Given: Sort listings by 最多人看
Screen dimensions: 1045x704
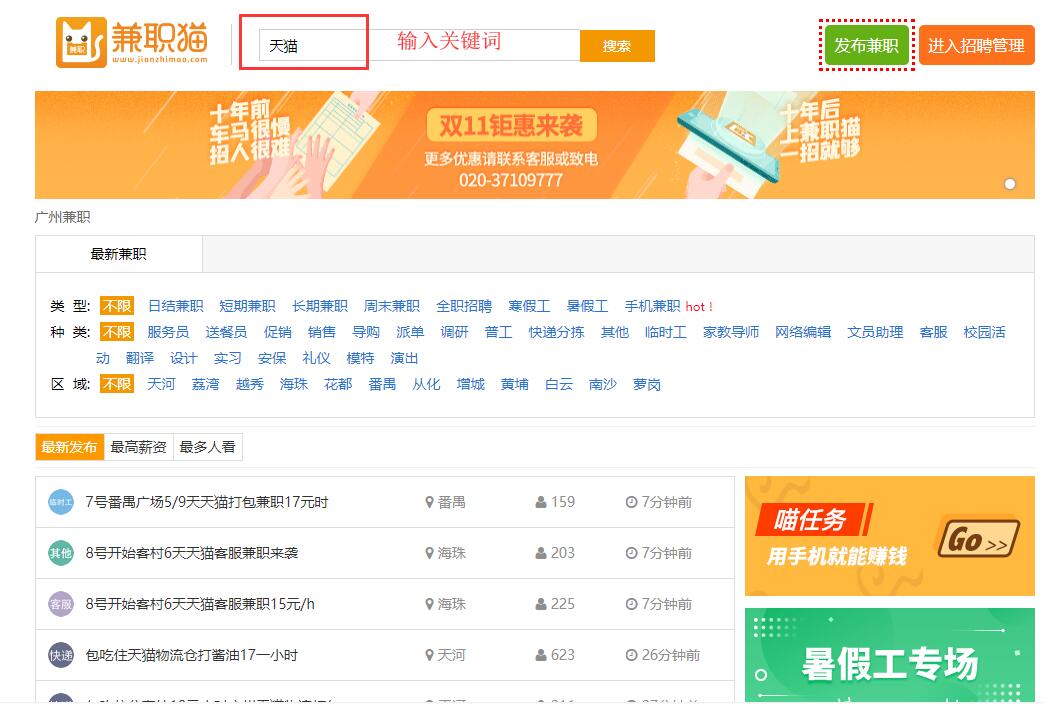Looking at the screenshot, I should click(207, 447).
